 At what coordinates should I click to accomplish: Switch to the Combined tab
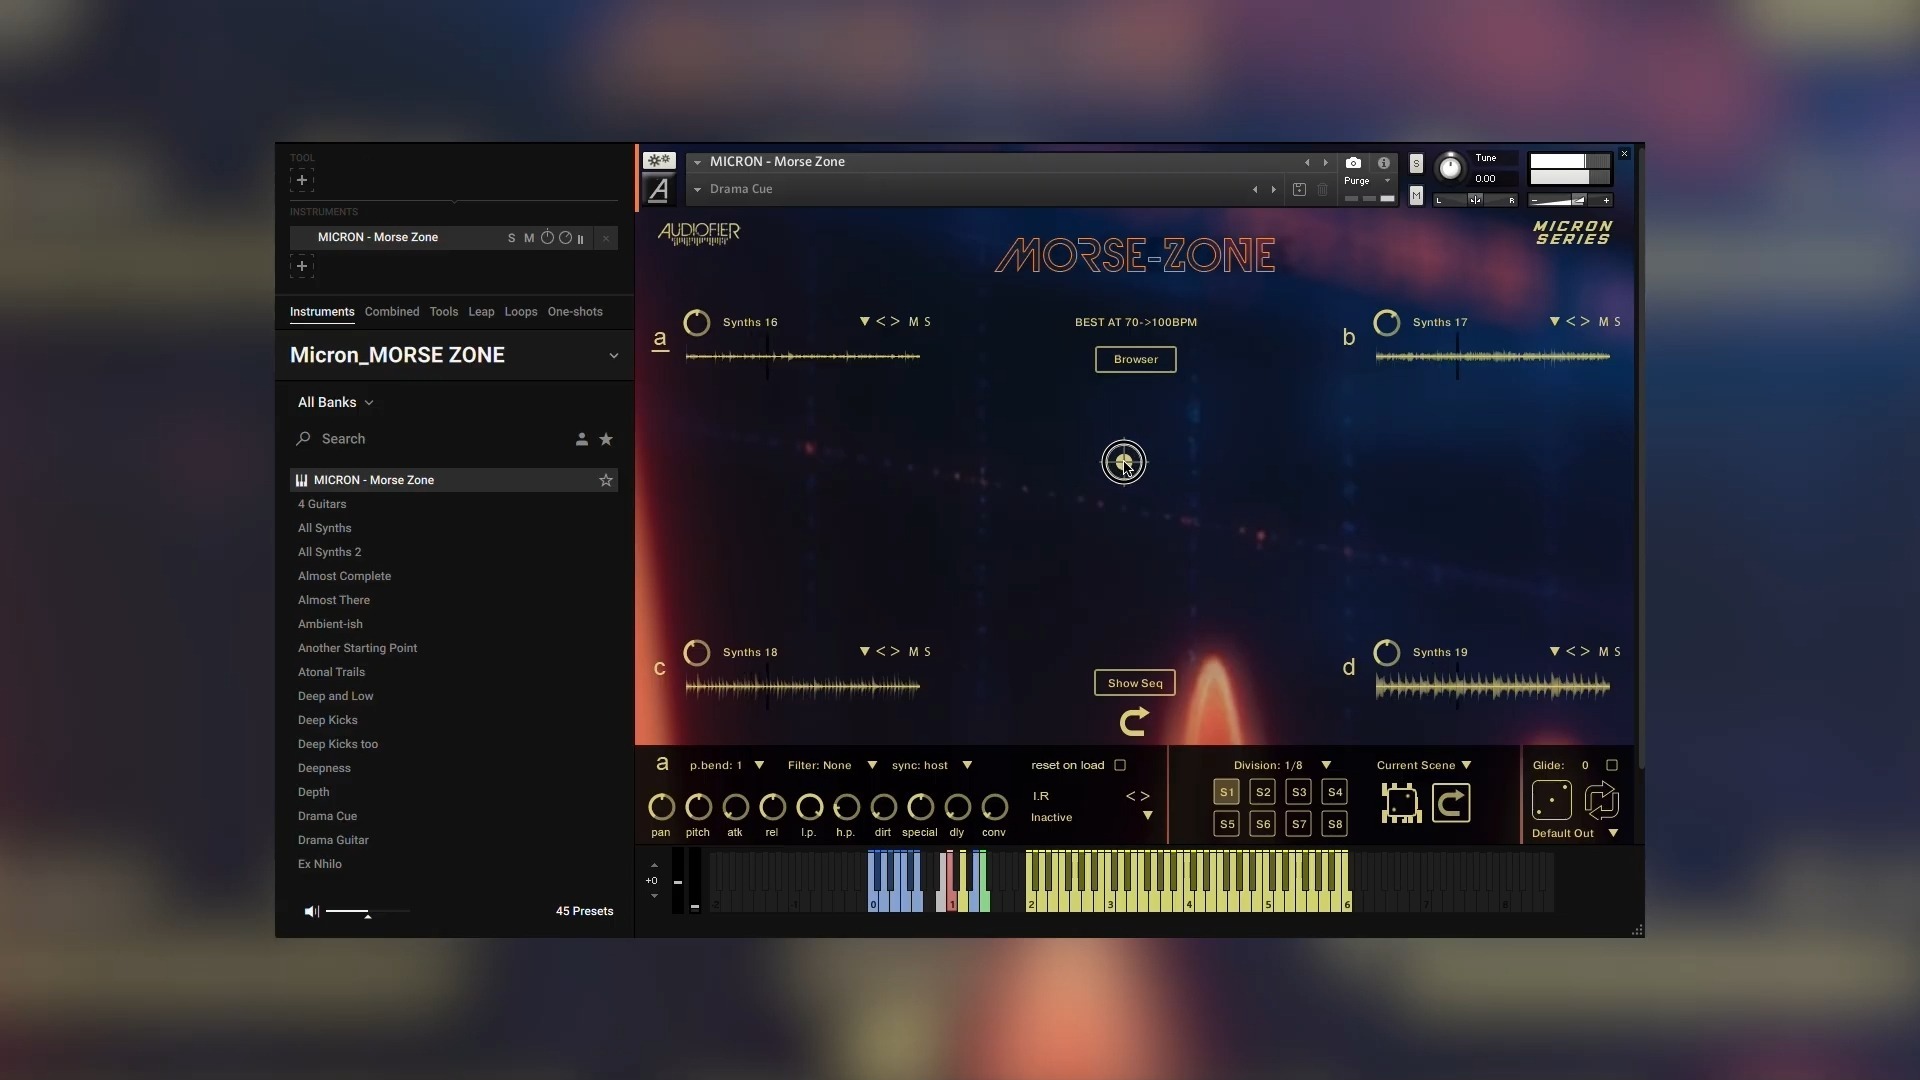392,312
